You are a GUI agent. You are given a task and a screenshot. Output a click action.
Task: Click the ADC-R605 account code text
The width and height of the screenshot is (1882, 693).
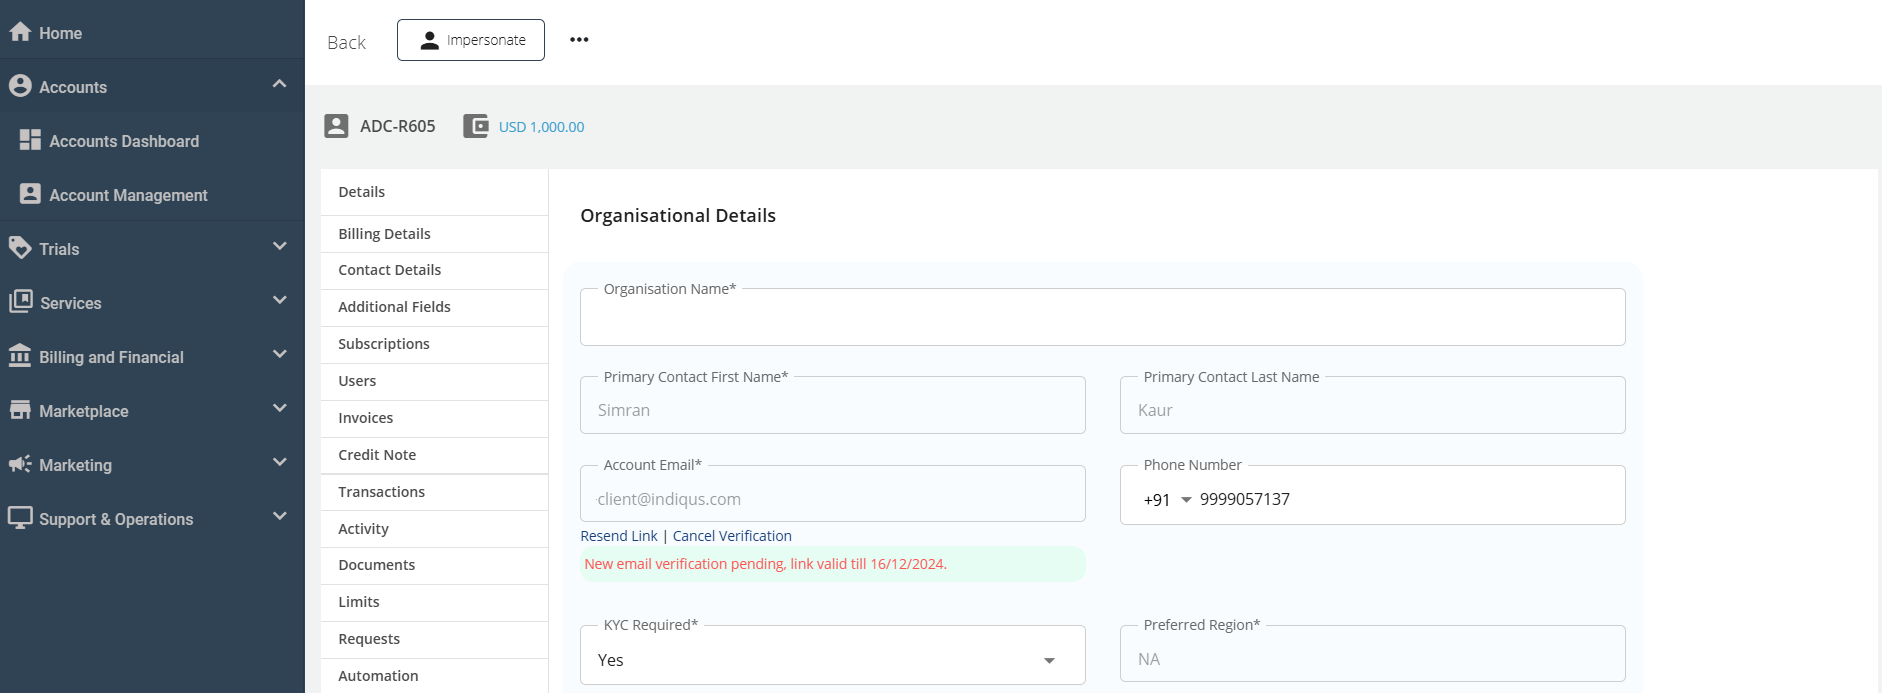[x=398, y=126]
